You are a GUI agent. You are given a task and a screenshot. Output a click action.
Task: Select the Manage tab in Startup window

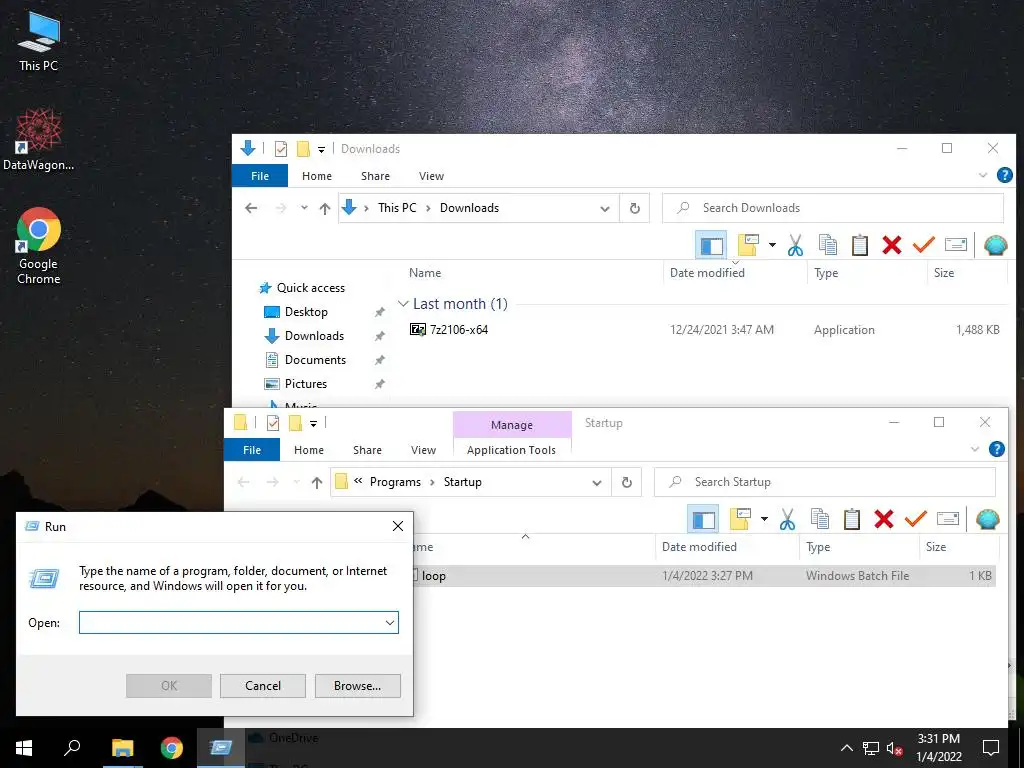click(512, 424)
